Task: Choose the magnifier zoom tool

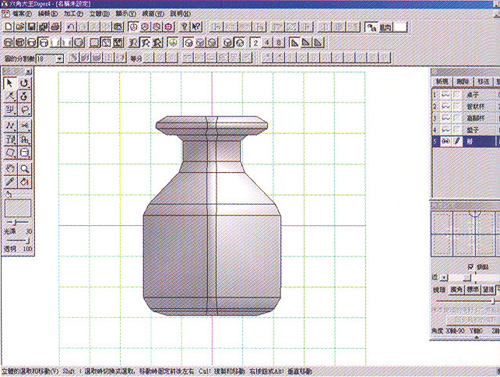Action: click(x=24, y=169)
